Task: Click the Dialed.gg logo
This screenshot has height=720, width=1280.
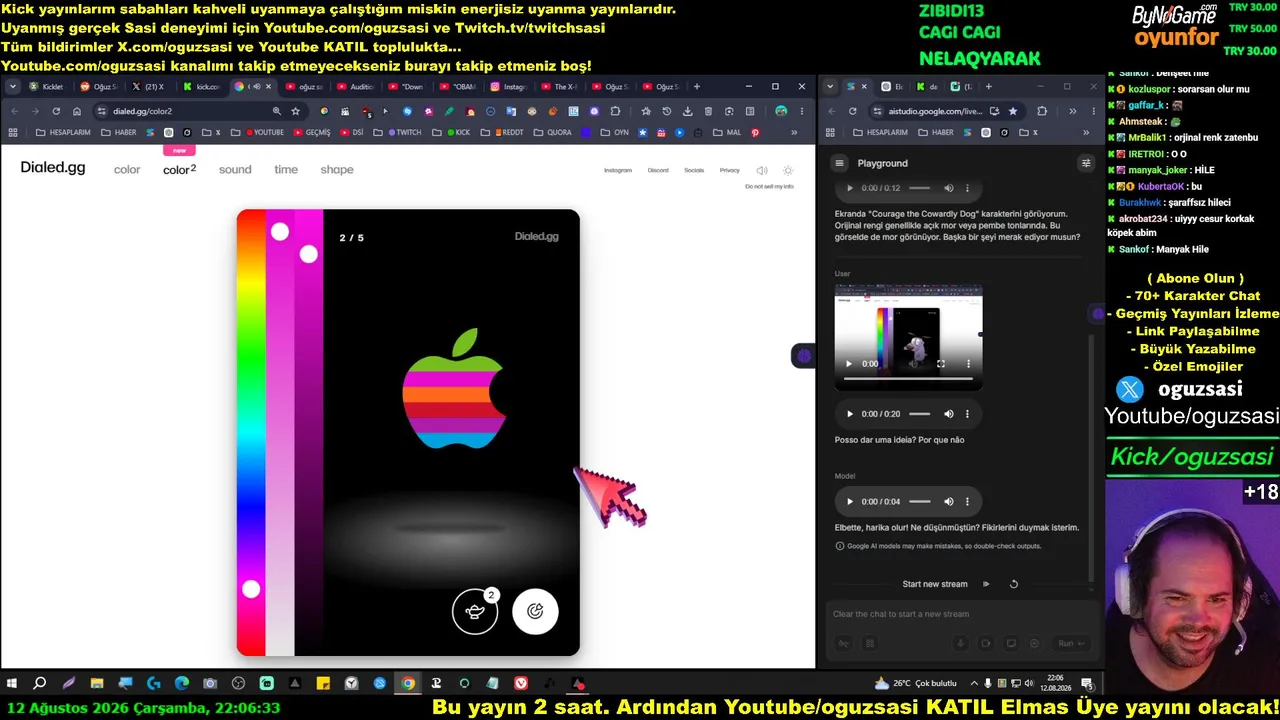Action: pyautogui.click(x=53, y=168)
